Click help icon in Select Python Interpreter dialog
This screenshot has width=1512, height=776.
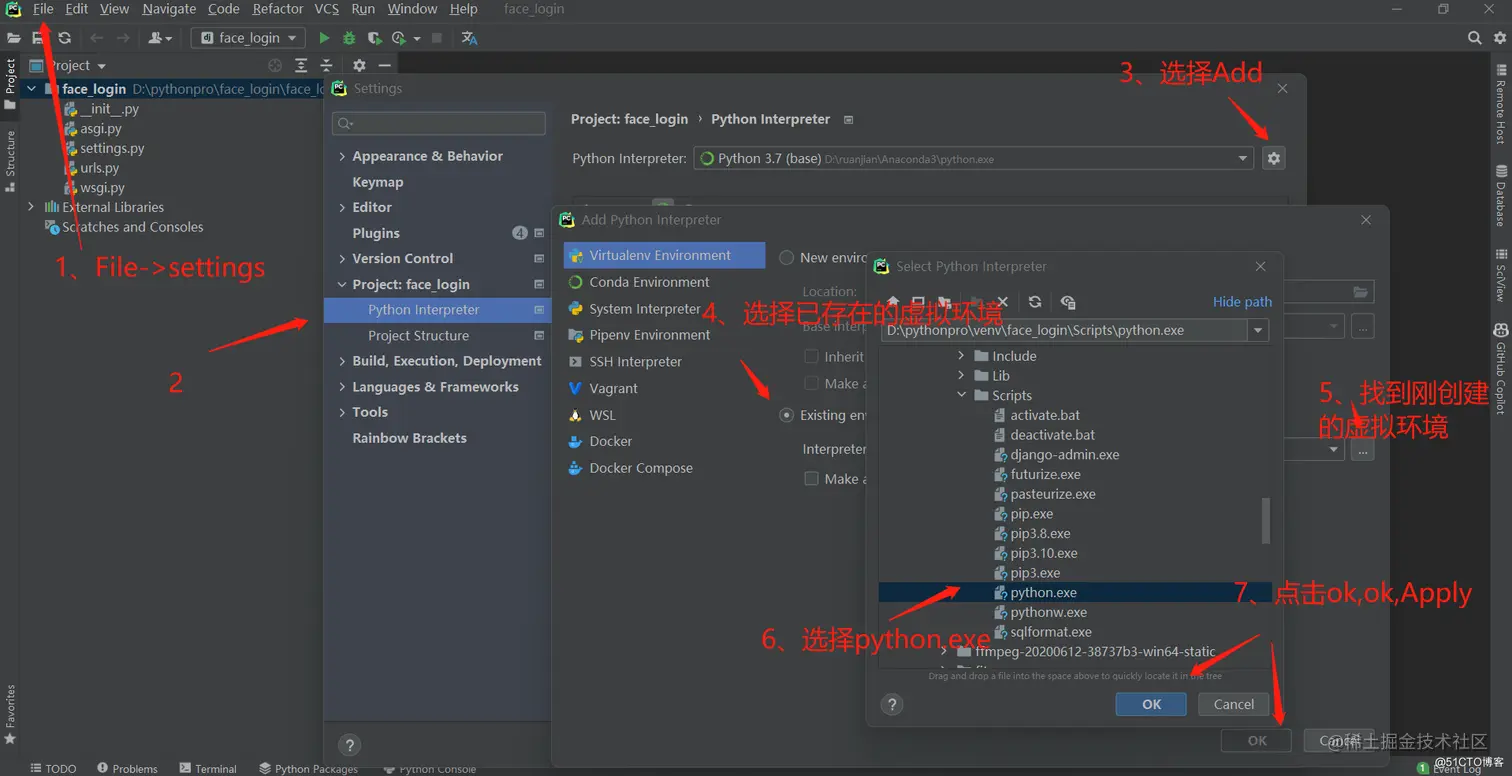(x=893, y=704)
